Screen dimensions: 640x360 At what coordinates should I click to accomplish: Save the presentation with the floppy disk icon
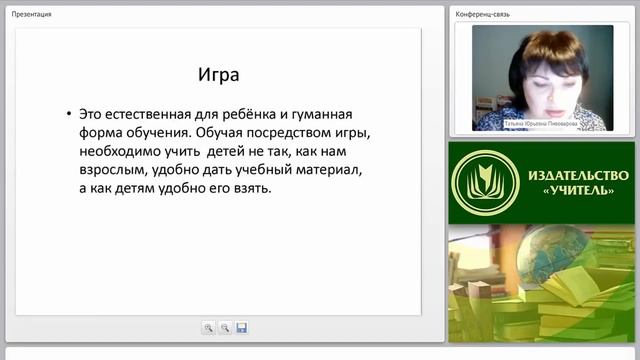point(242,328)
